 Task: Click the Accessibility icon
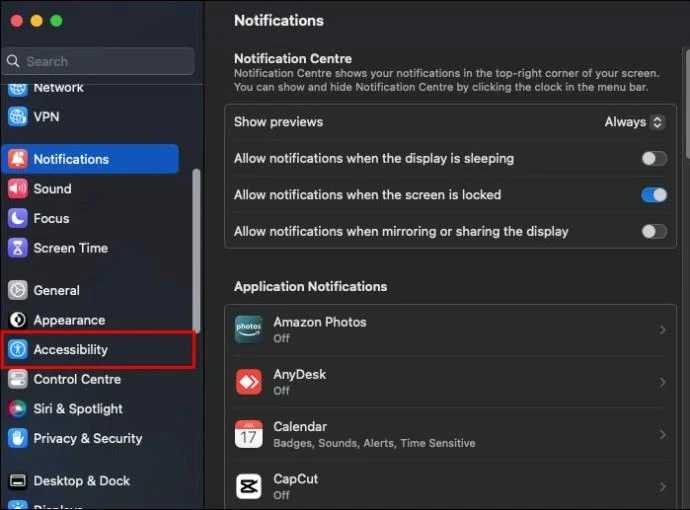pos(18,349)
